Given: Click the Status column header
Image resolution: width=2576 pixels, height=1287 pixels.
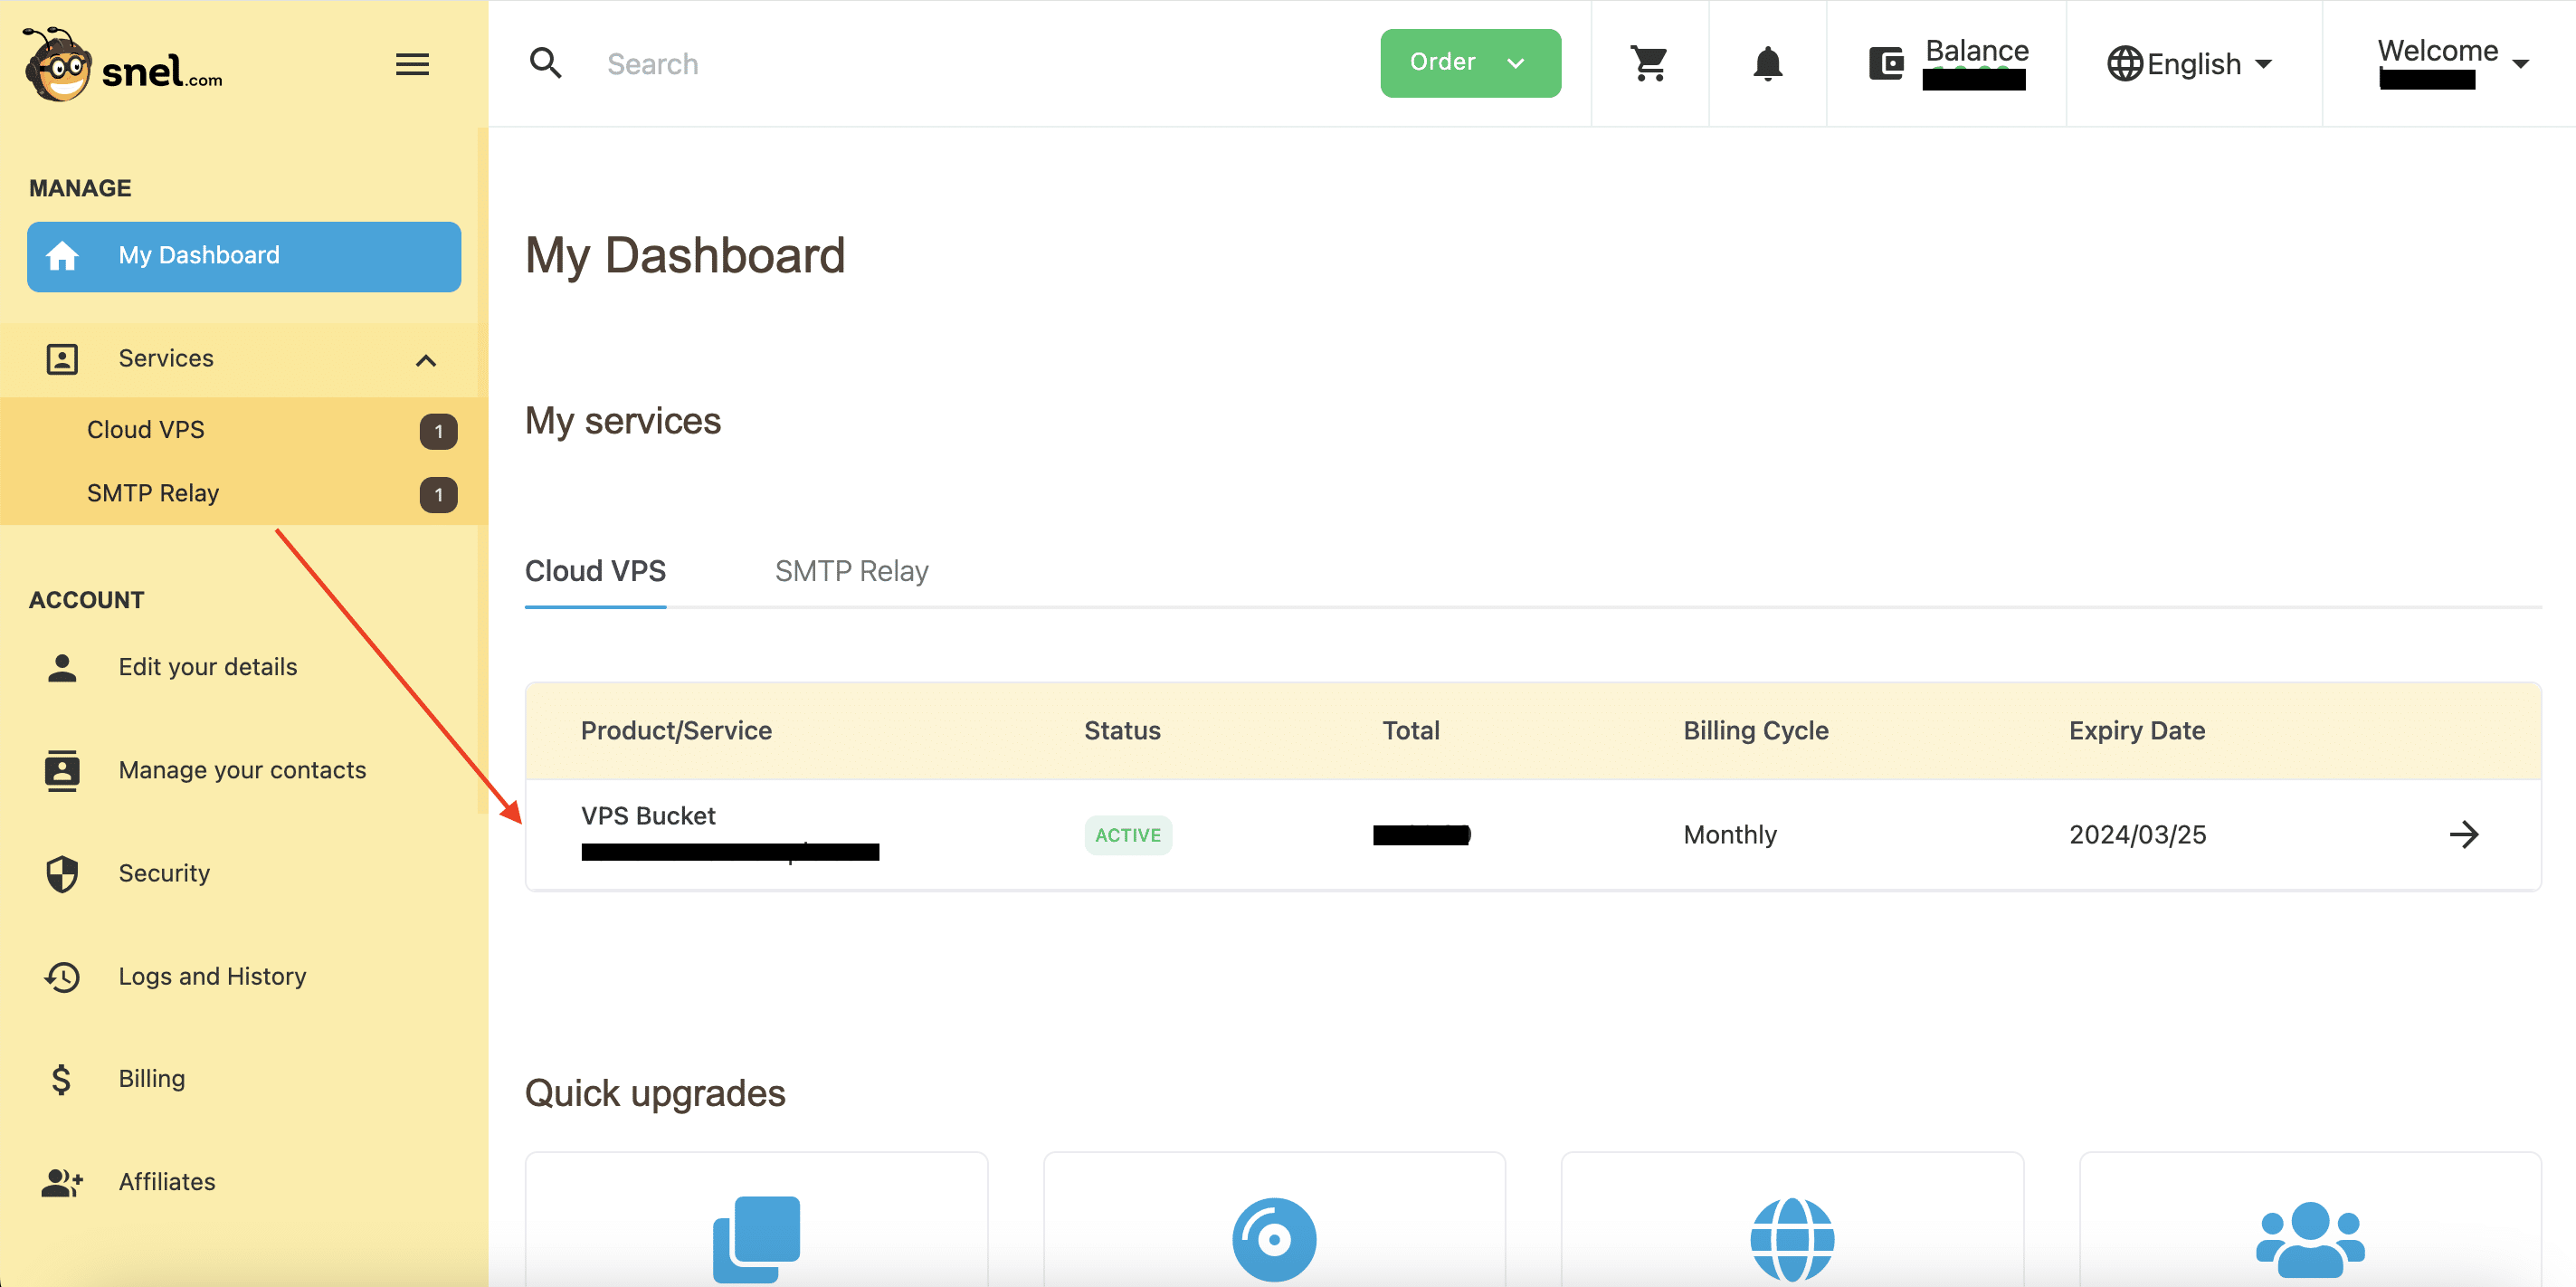Looking at the screenshot, I should click(1122, 731).
